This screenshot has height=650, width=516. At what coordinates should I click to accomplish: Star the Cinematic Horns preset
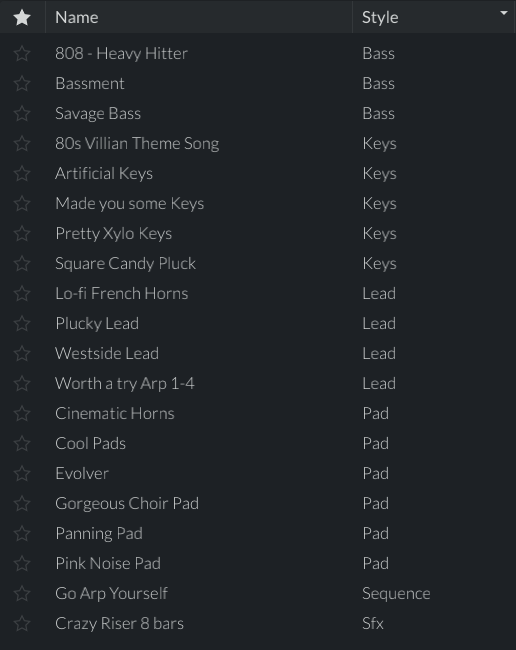tap(22, 413)
